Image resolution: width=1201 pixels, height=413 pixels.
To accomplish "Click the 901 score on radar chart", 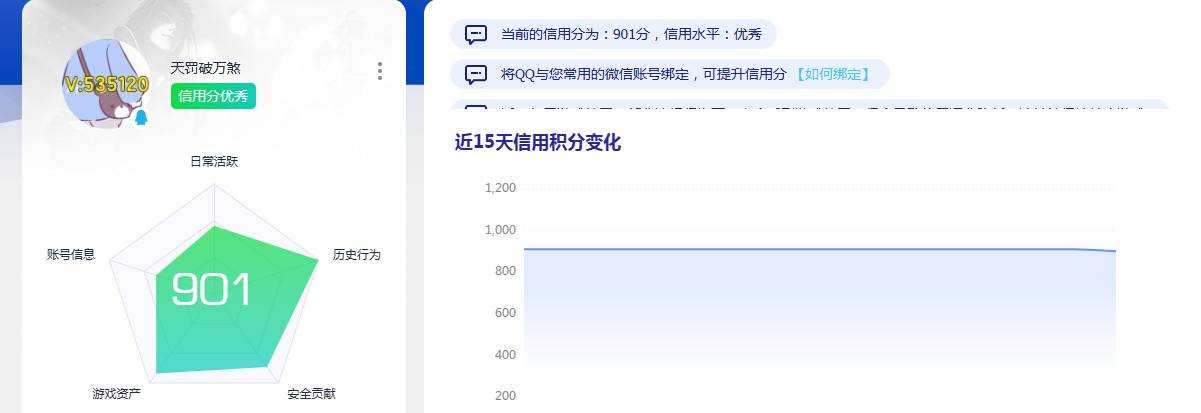I will pos(211,290).
